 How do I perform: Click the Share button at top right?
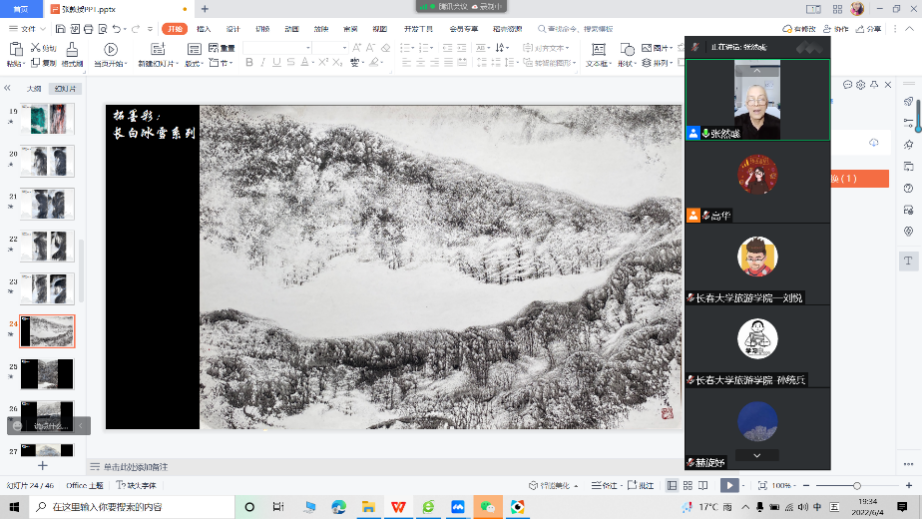click(x=868, y=29)
